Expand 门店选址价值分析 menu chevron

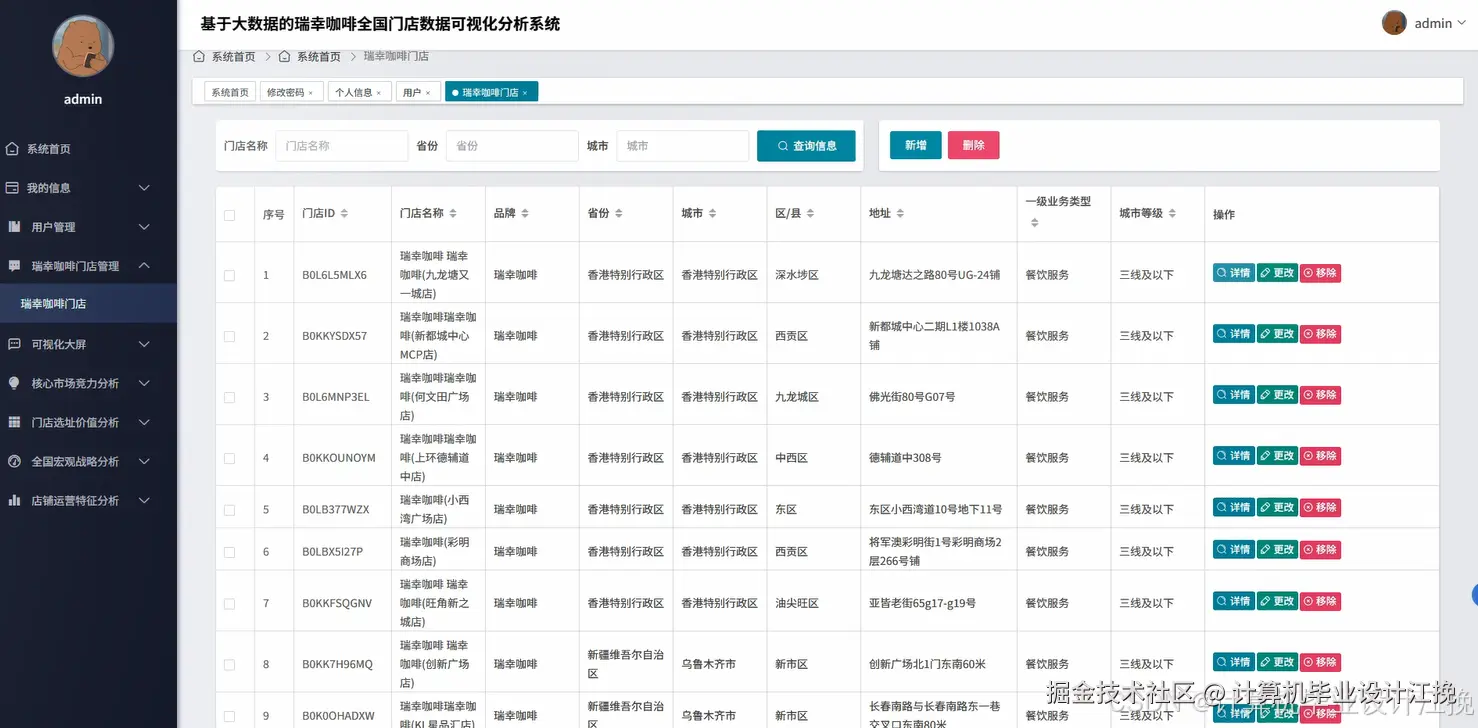coord(144,422)
